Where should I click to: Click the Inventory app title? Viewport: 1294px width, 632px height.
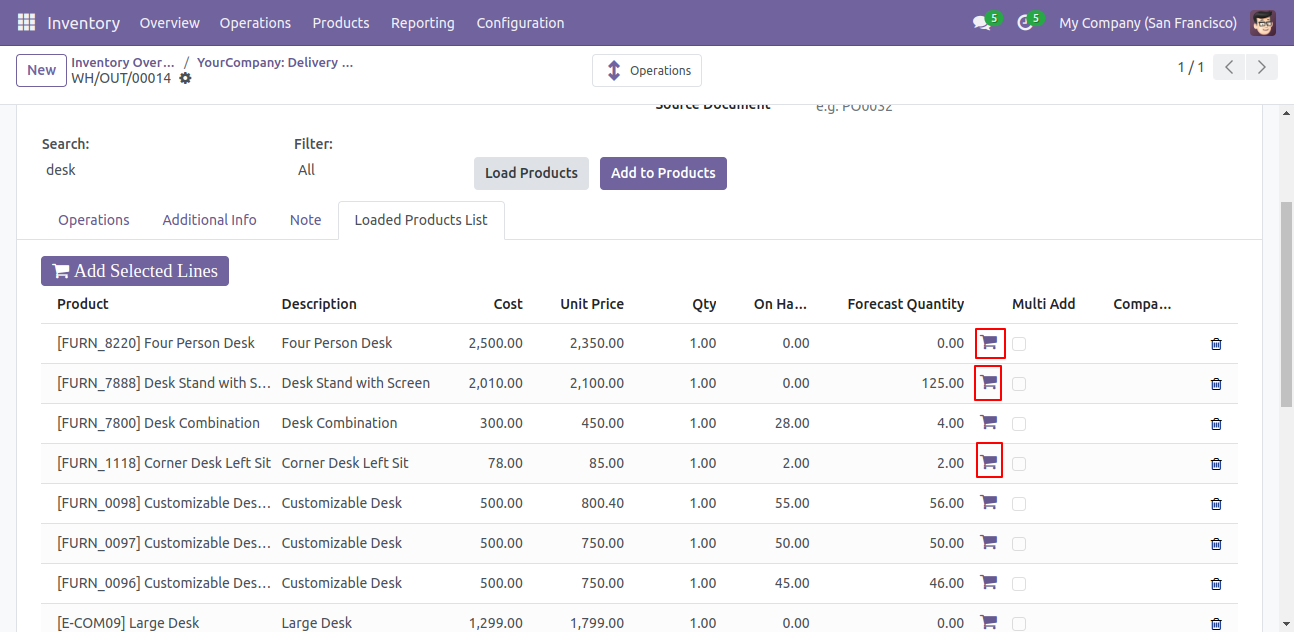pyautogui.click(x=83, y=22)
